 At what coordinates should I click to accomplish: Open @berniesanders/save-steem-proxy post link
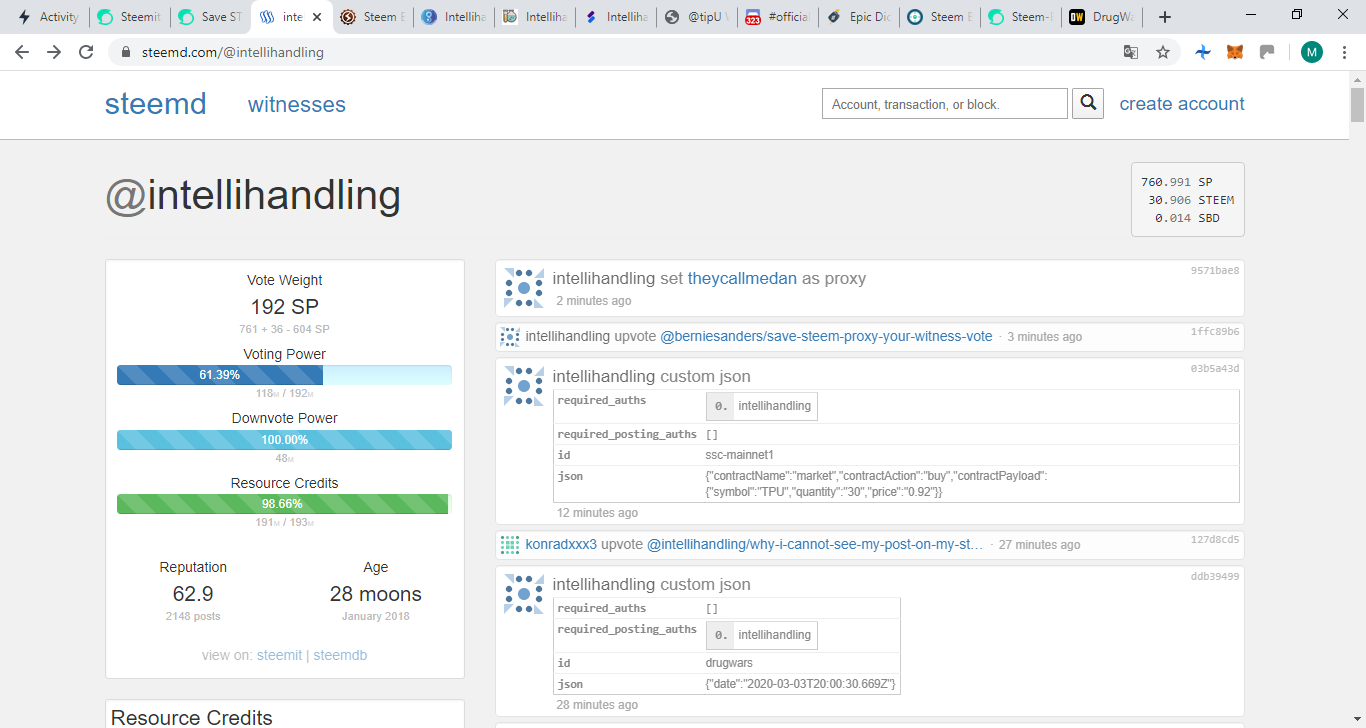point(826,337)
